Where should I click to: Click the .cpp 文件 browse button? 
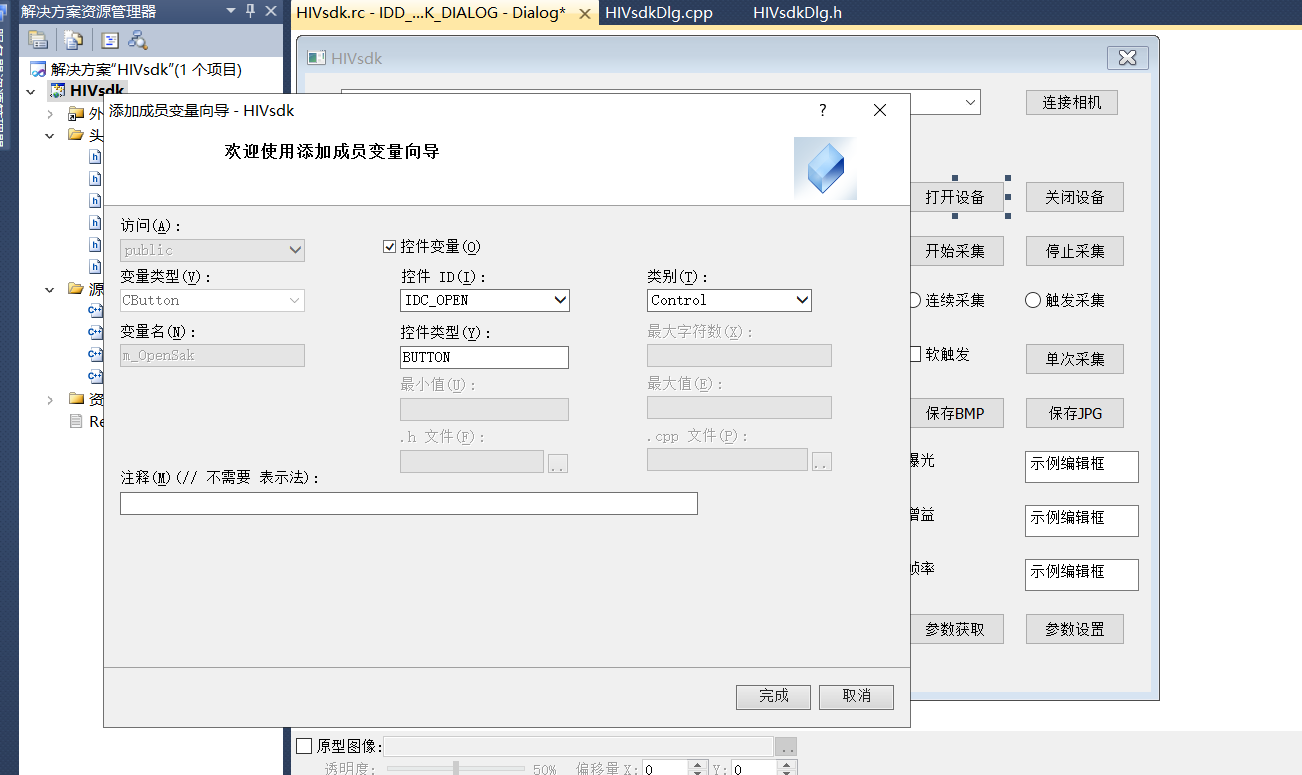click(x=821, y=461)
